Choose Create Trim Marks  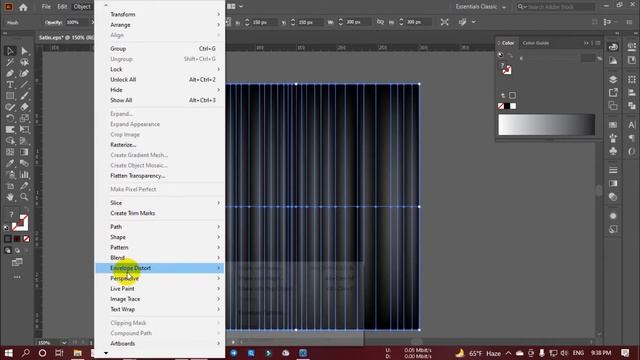point(160,213)
